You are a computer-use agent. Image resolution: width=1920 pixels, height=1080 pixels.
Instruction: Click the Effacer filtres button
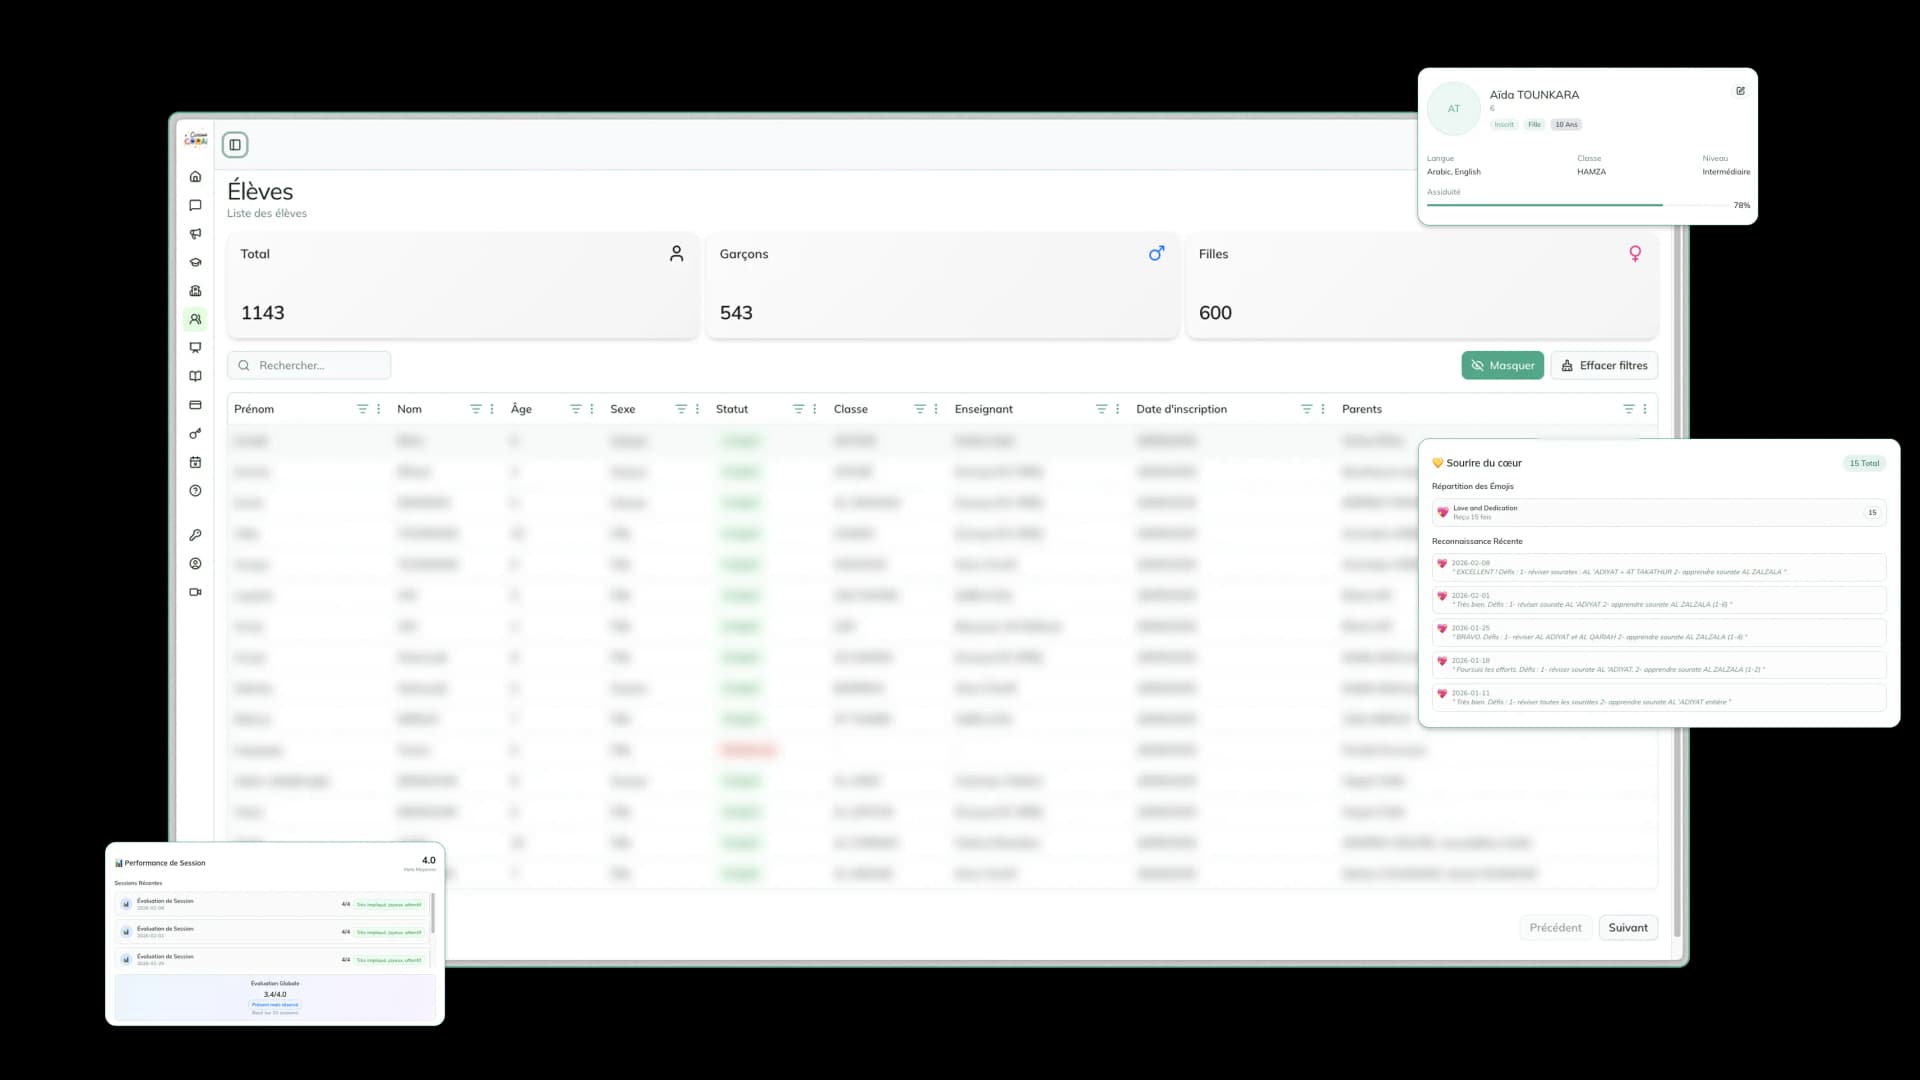coord(1604,366)
